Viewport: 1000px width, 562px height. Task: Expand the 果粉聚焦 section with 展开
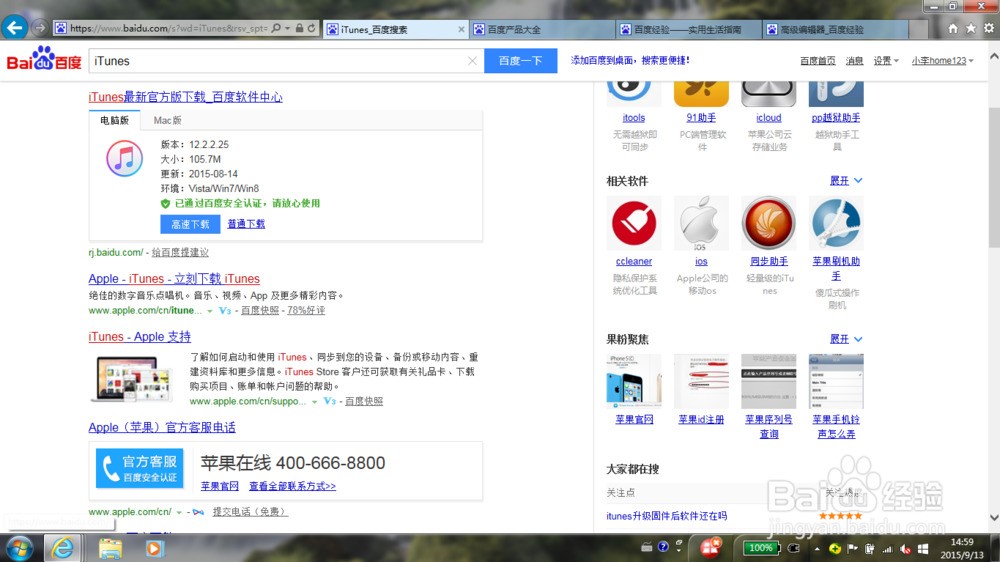(845, 339)
